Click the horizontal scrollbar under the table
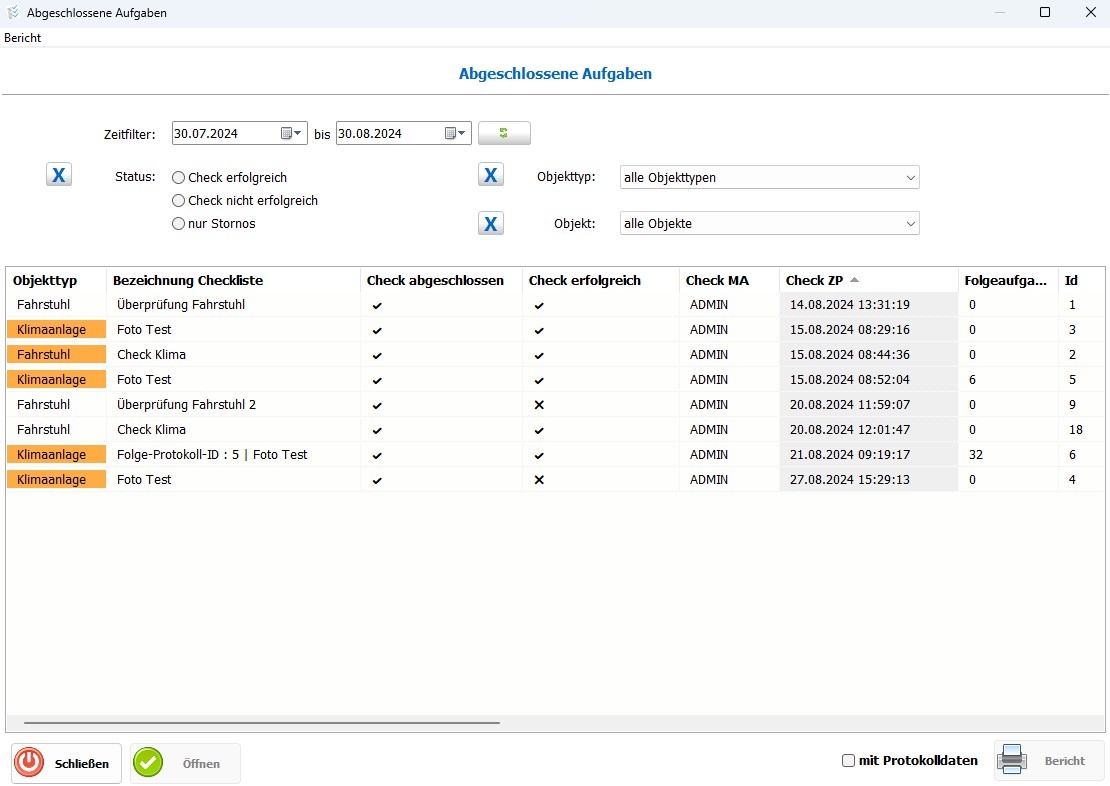The width and height of the screenshot is (1110, 786). (261, 722)
